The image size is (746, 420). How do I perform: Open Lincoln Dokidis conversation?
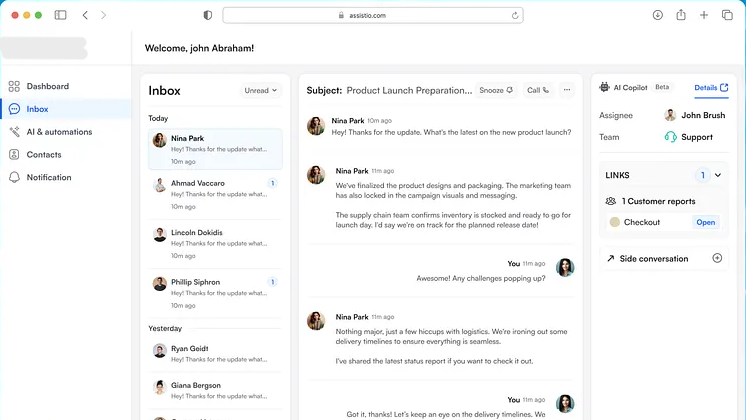(x=215, y=244)
